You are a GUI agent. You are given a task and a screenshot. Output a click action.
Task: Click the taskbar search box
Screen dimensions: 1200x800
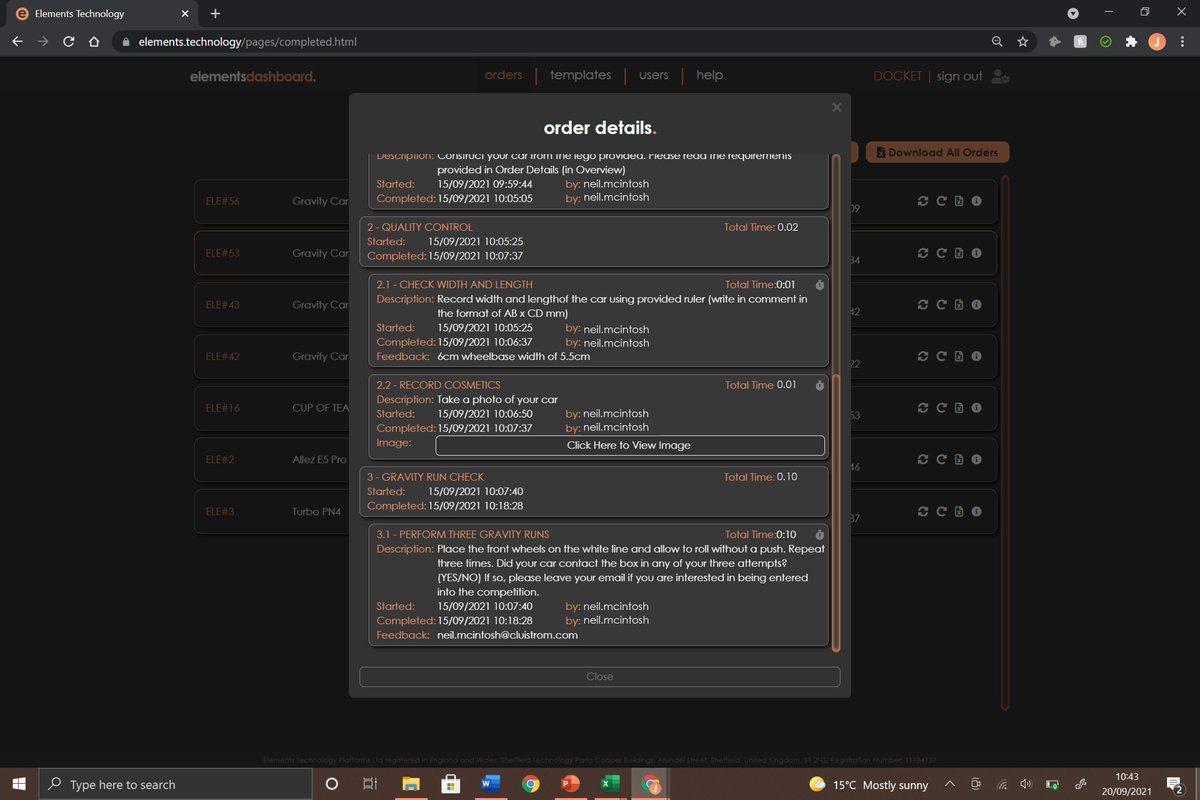pyautogui.click(x=175, y=785)
